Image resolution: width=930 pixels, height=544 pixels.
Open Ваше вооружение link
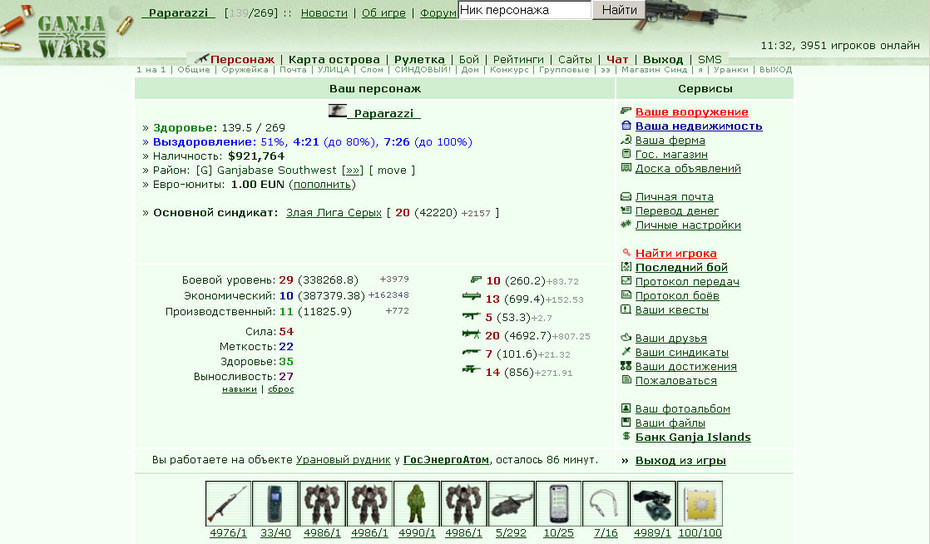[x=692, y=112]
